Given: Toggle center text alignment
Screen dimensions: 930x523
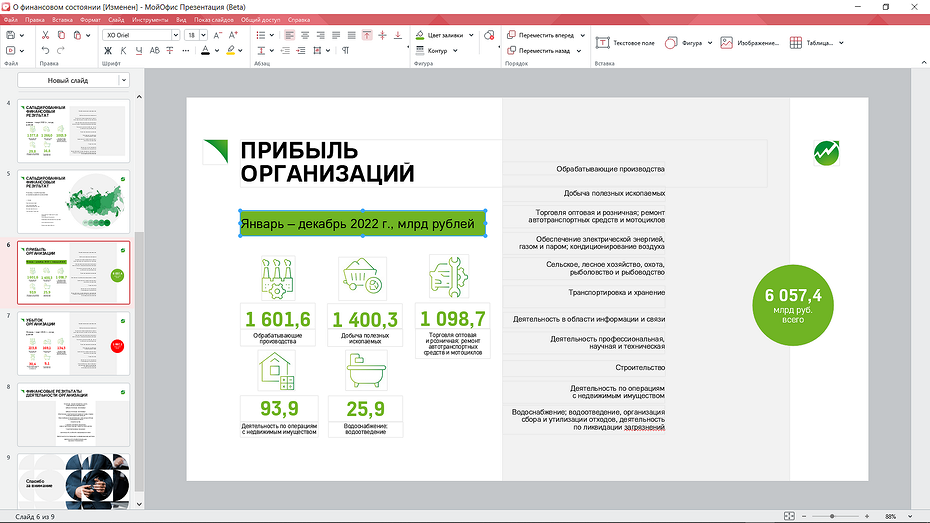Looking at the screenshot, I should [305, 36].
